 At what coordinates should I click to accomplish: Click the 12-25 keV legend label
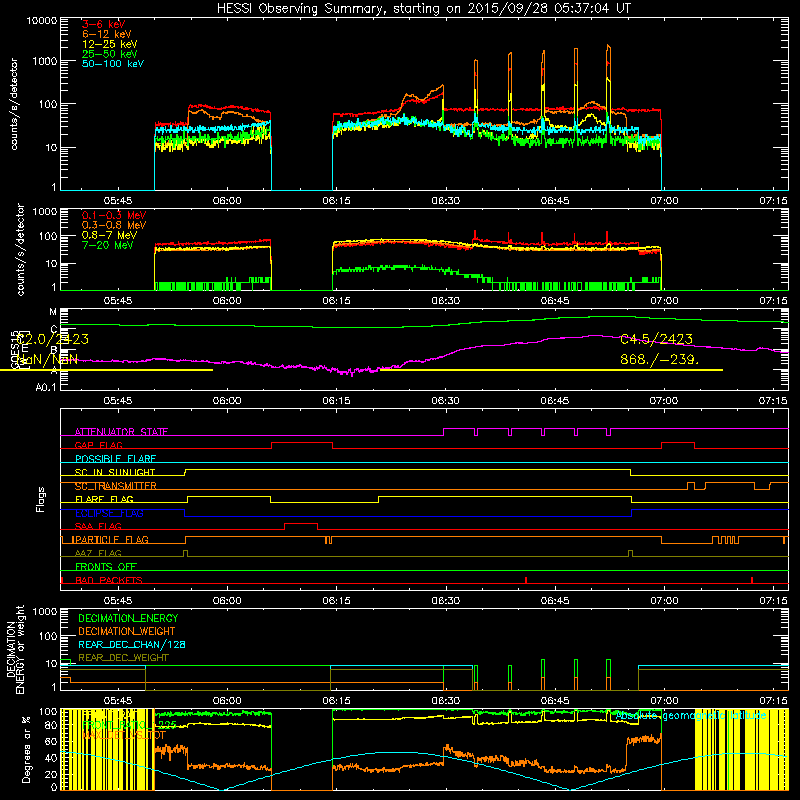110,44
